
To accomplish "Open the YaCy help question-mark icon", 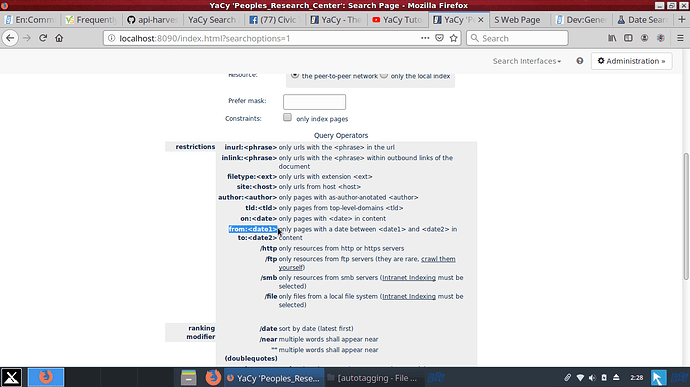I will click(x=580, y=61).
